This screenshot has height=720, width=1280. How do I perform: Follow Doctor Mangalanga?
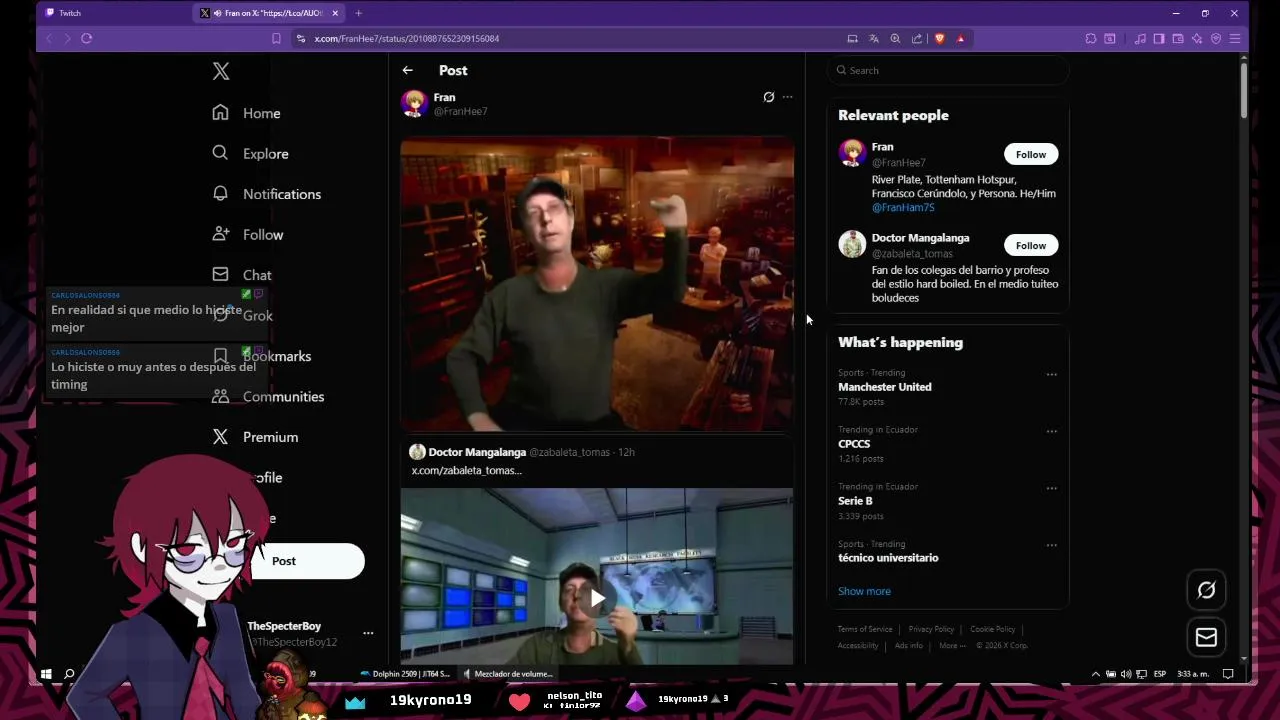1031,245
